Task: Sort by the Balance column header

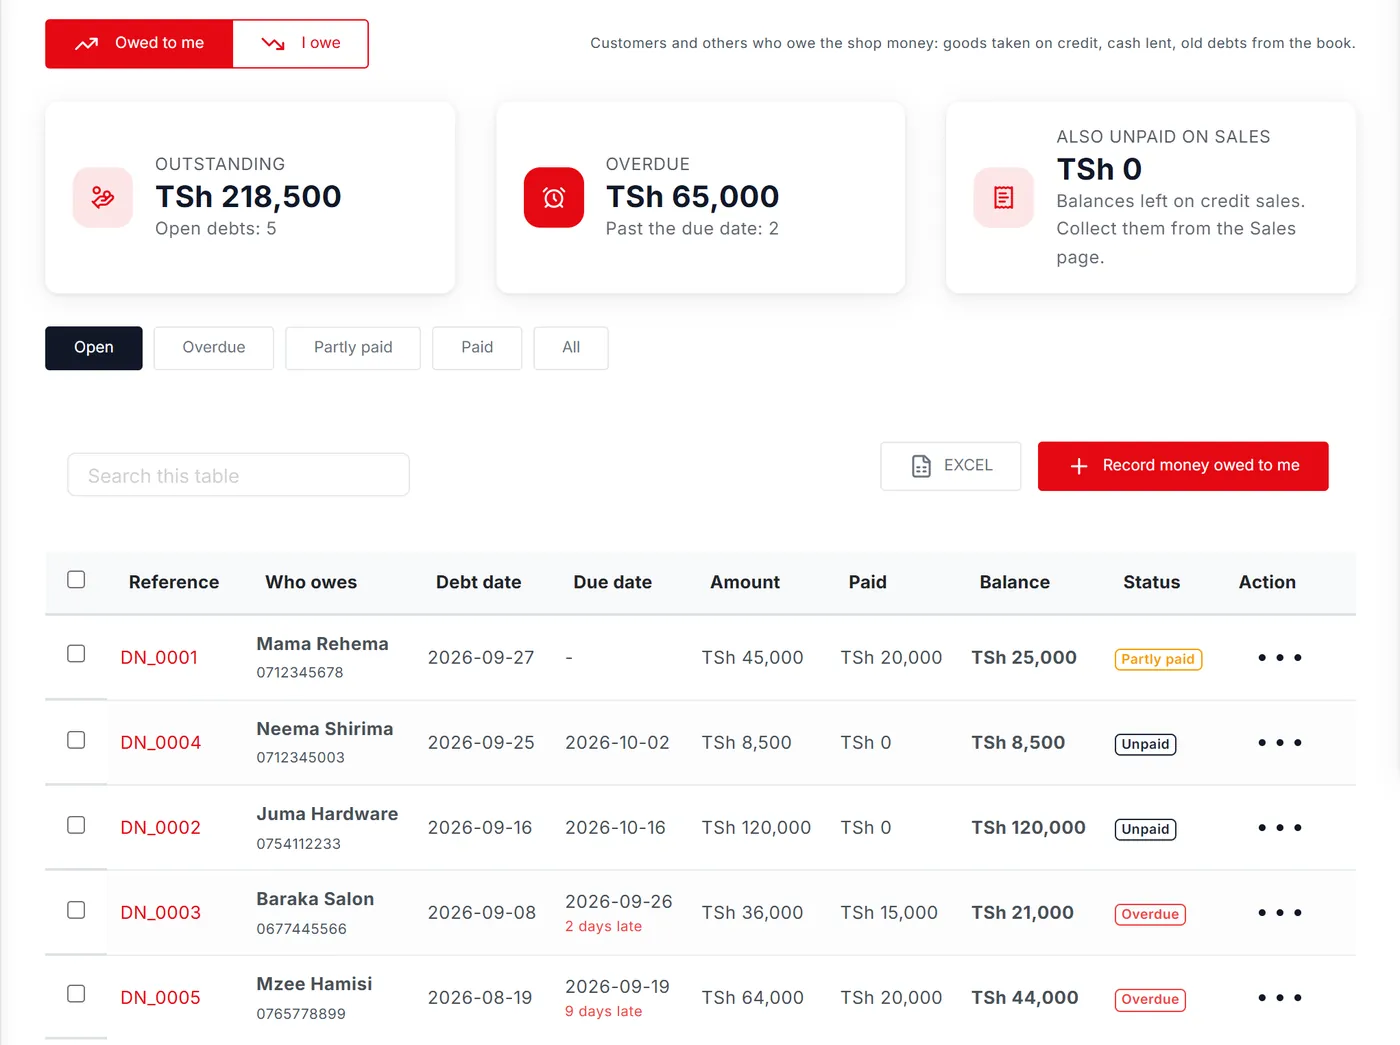Action: 1015,583
